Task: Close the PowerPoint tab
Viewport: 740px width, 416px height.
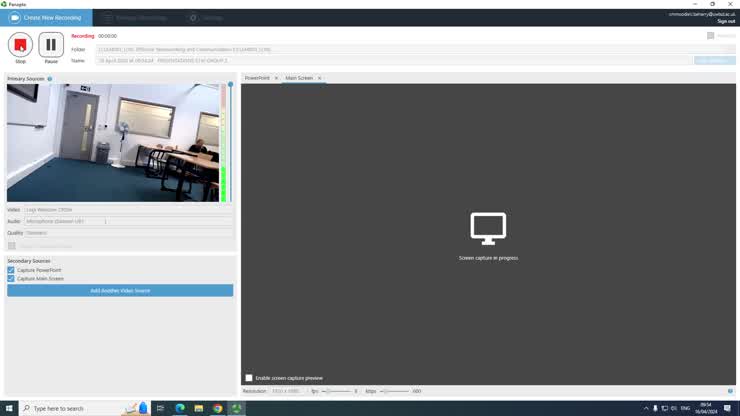Action: coord(277,78)
